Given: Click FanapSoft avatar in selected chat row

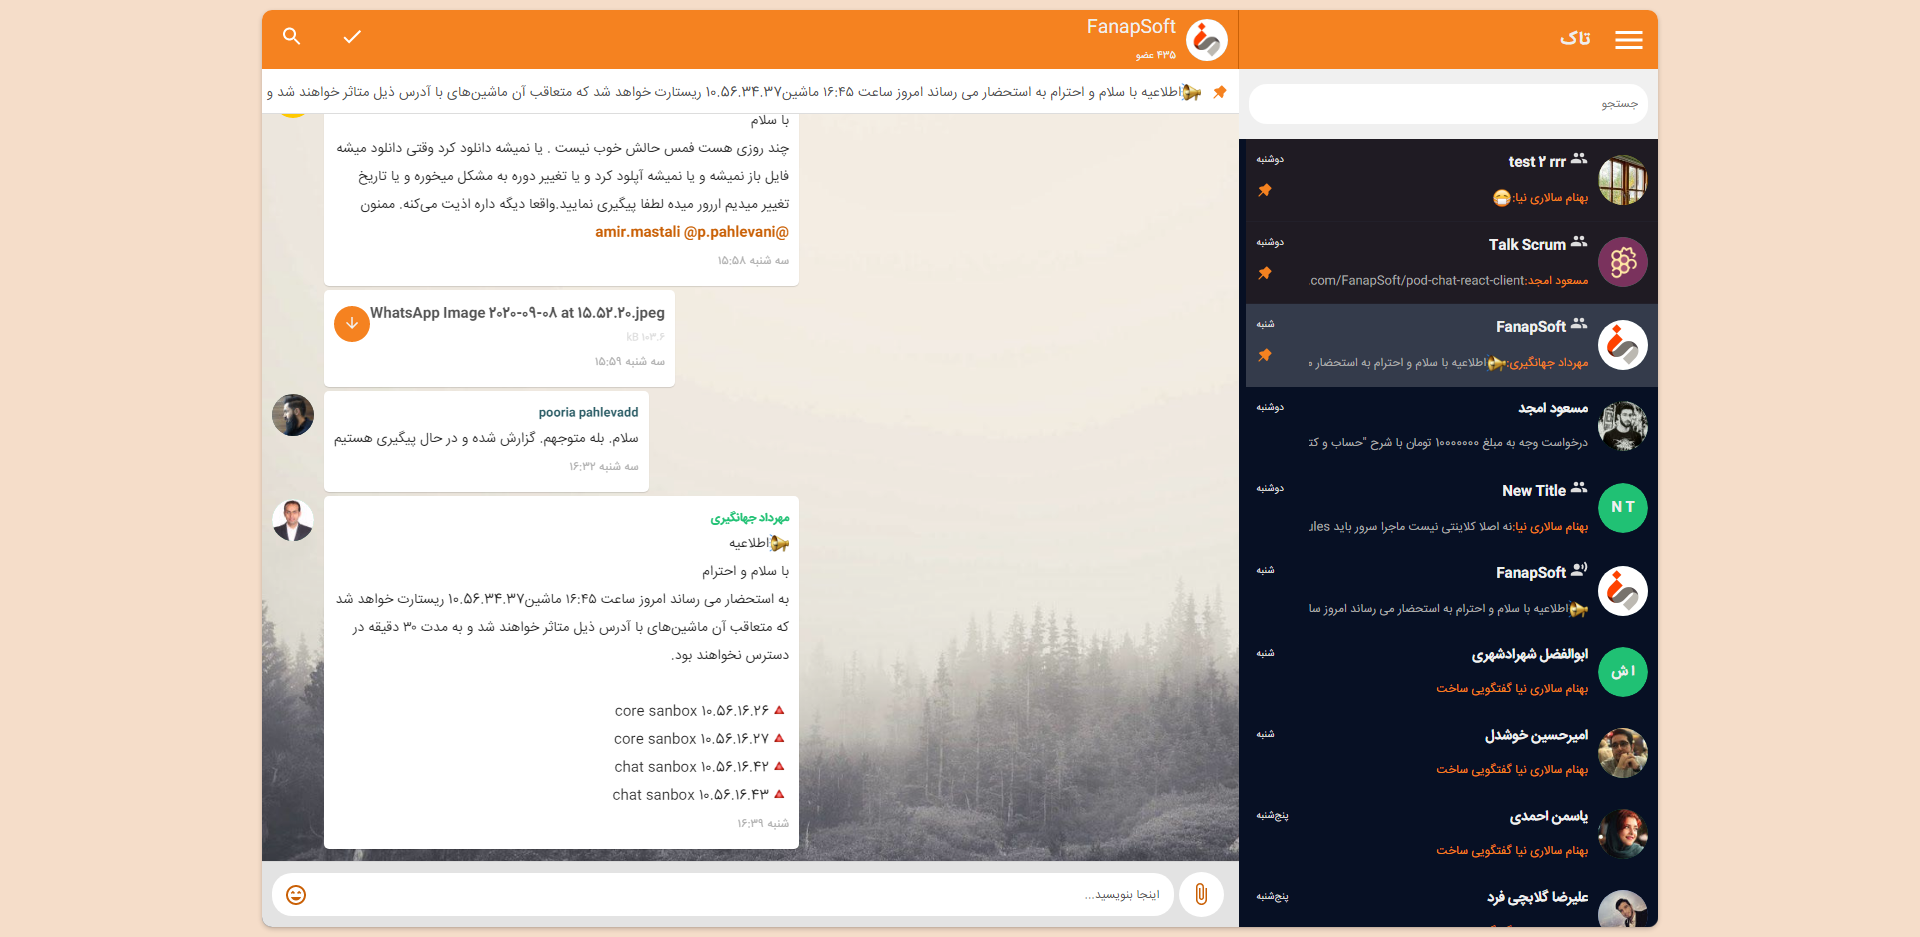Looking at the screenshot, I should click(1622, 345).
